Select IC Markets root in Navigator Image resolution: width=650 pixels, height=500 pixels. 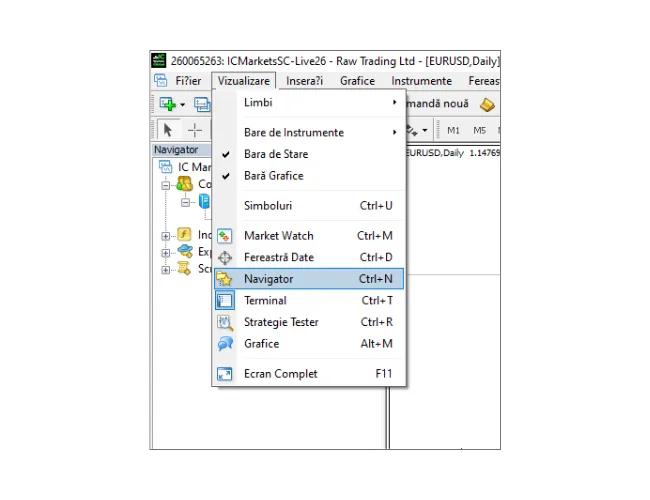point(194,167)
